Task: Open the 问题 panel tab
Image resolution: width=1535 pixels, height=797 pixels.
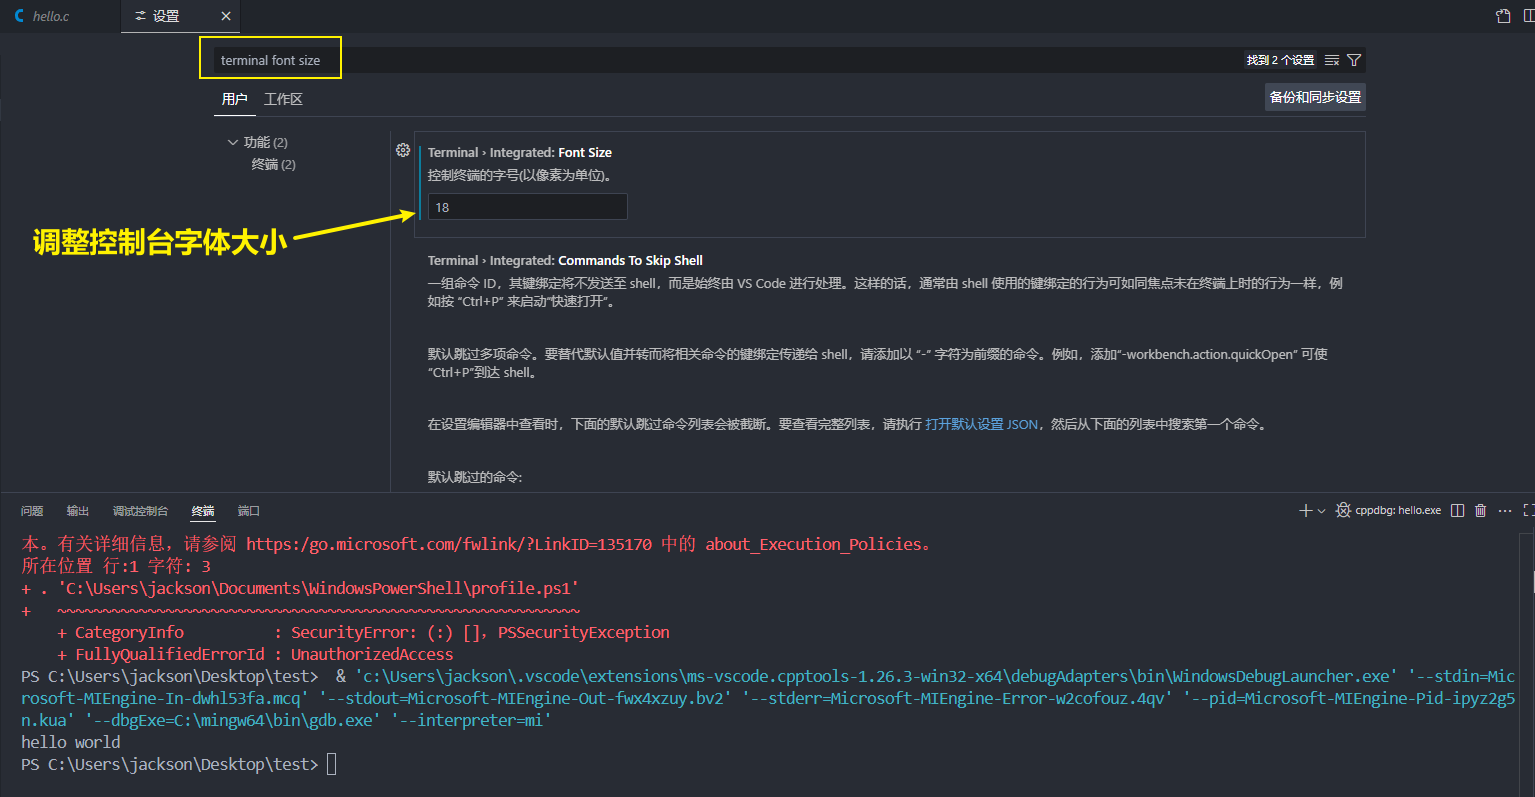Action: click(32, 511)
